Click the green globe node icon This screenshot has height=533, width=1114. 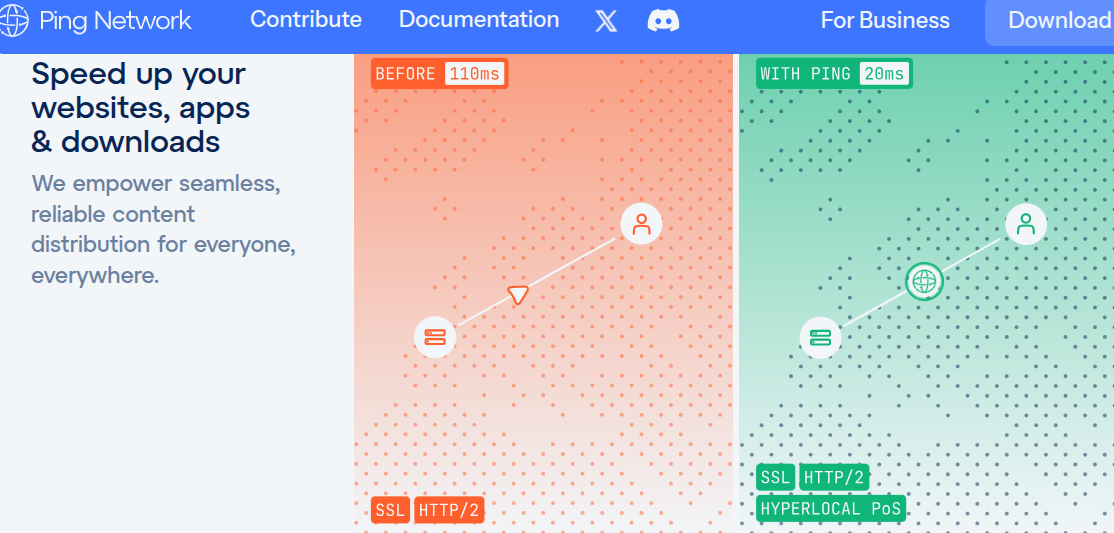tap(924, 281)
